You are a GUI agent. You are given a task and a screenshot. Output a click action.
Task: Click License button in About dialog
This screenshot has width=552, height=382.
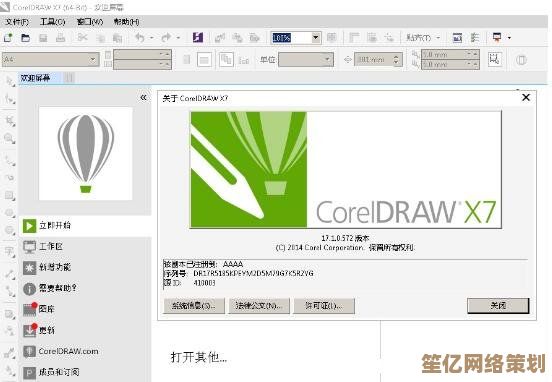324,306
